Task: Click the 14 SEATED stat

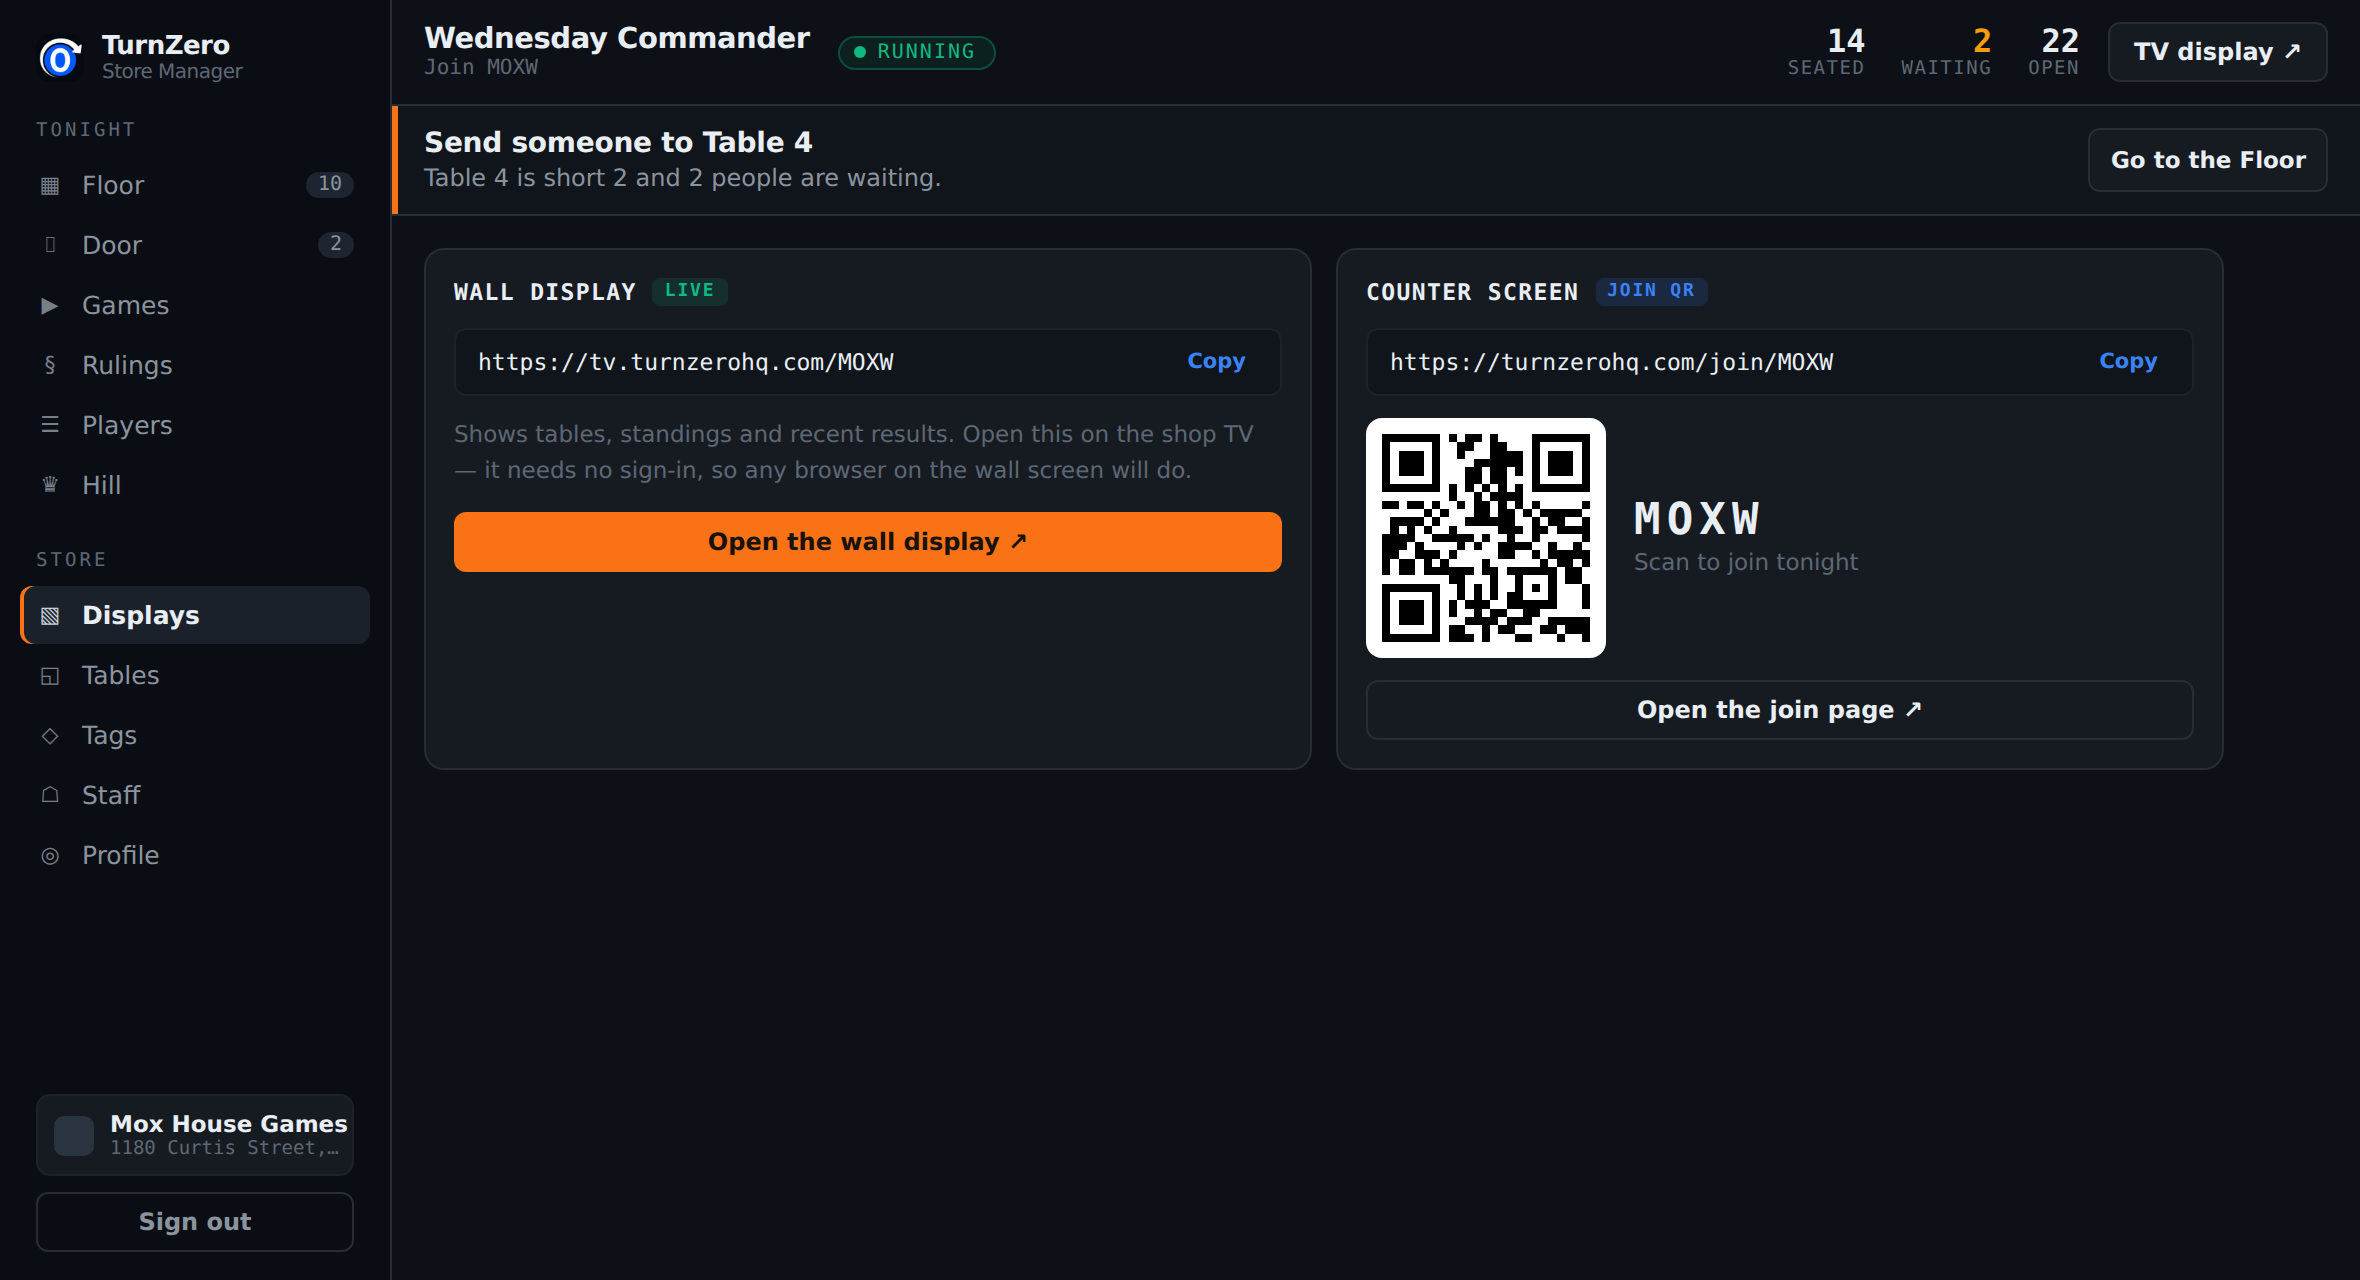Action: [1826, 52]
